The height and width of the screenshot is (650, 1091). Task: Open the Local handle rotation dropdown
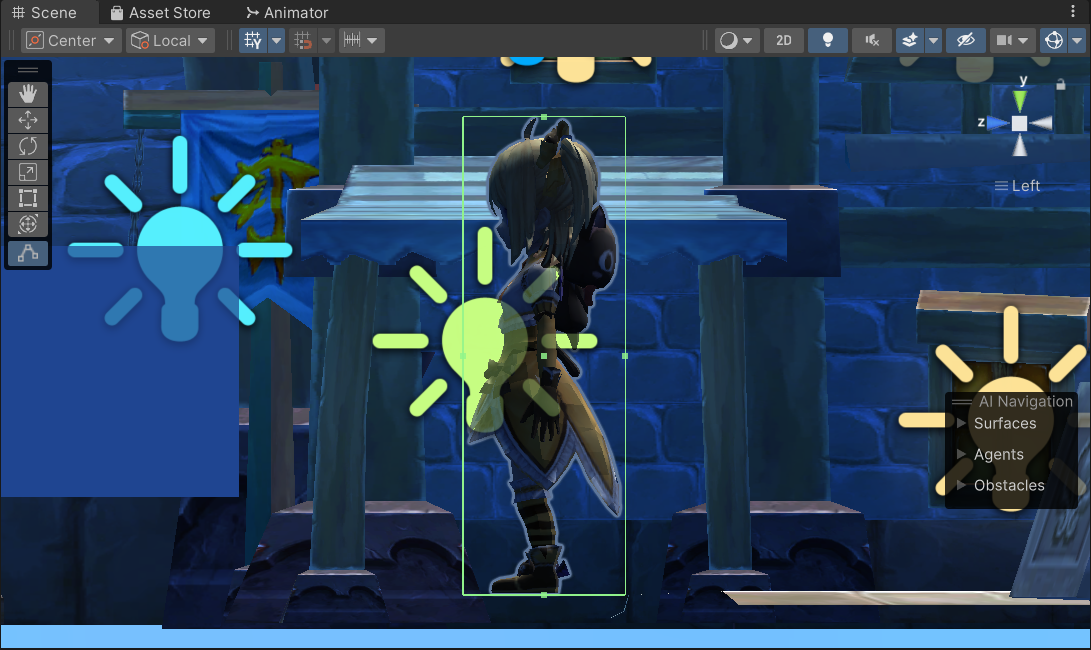(171, 40)
